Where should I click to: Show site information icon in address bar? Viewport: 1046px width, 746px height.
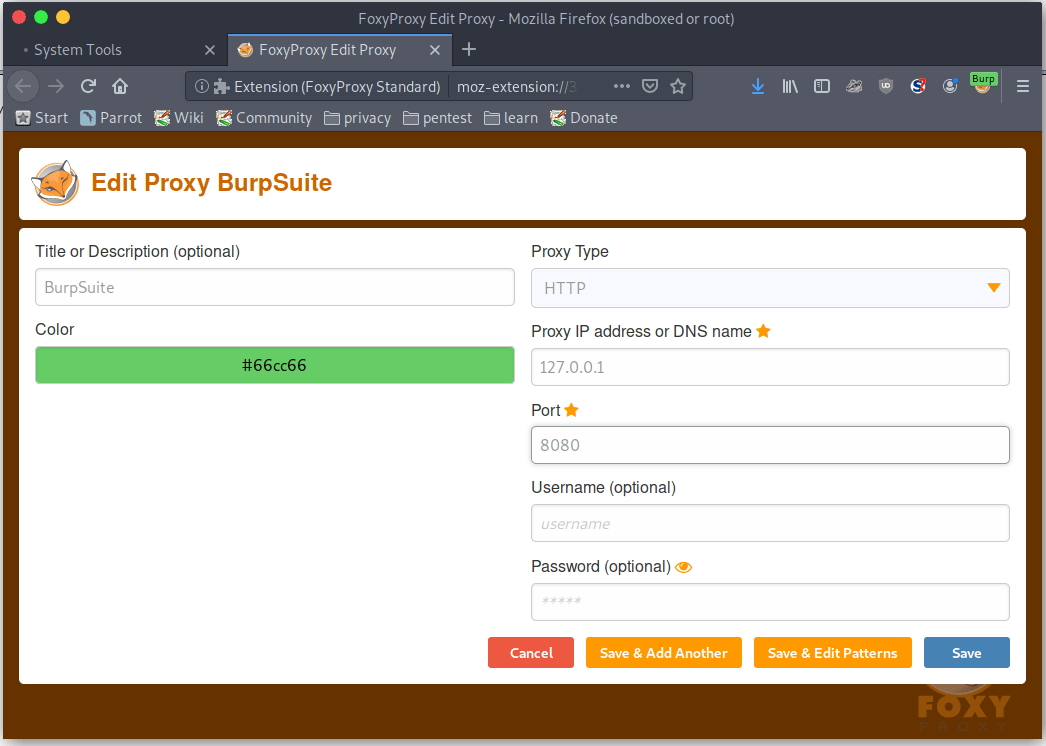(x=201, y=87)
